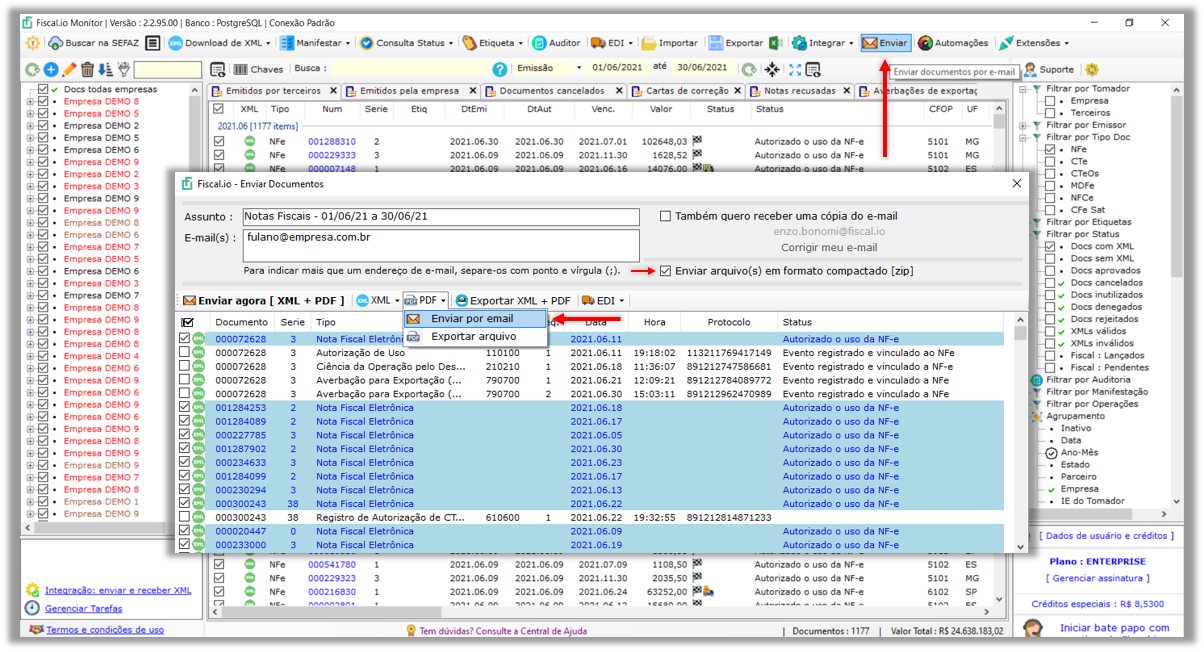Image resolution: width=1204 pixels, height=652 pixels.
Task: Select 'Enviar por email' from PDF menu
Action: (x=475, y=319)
